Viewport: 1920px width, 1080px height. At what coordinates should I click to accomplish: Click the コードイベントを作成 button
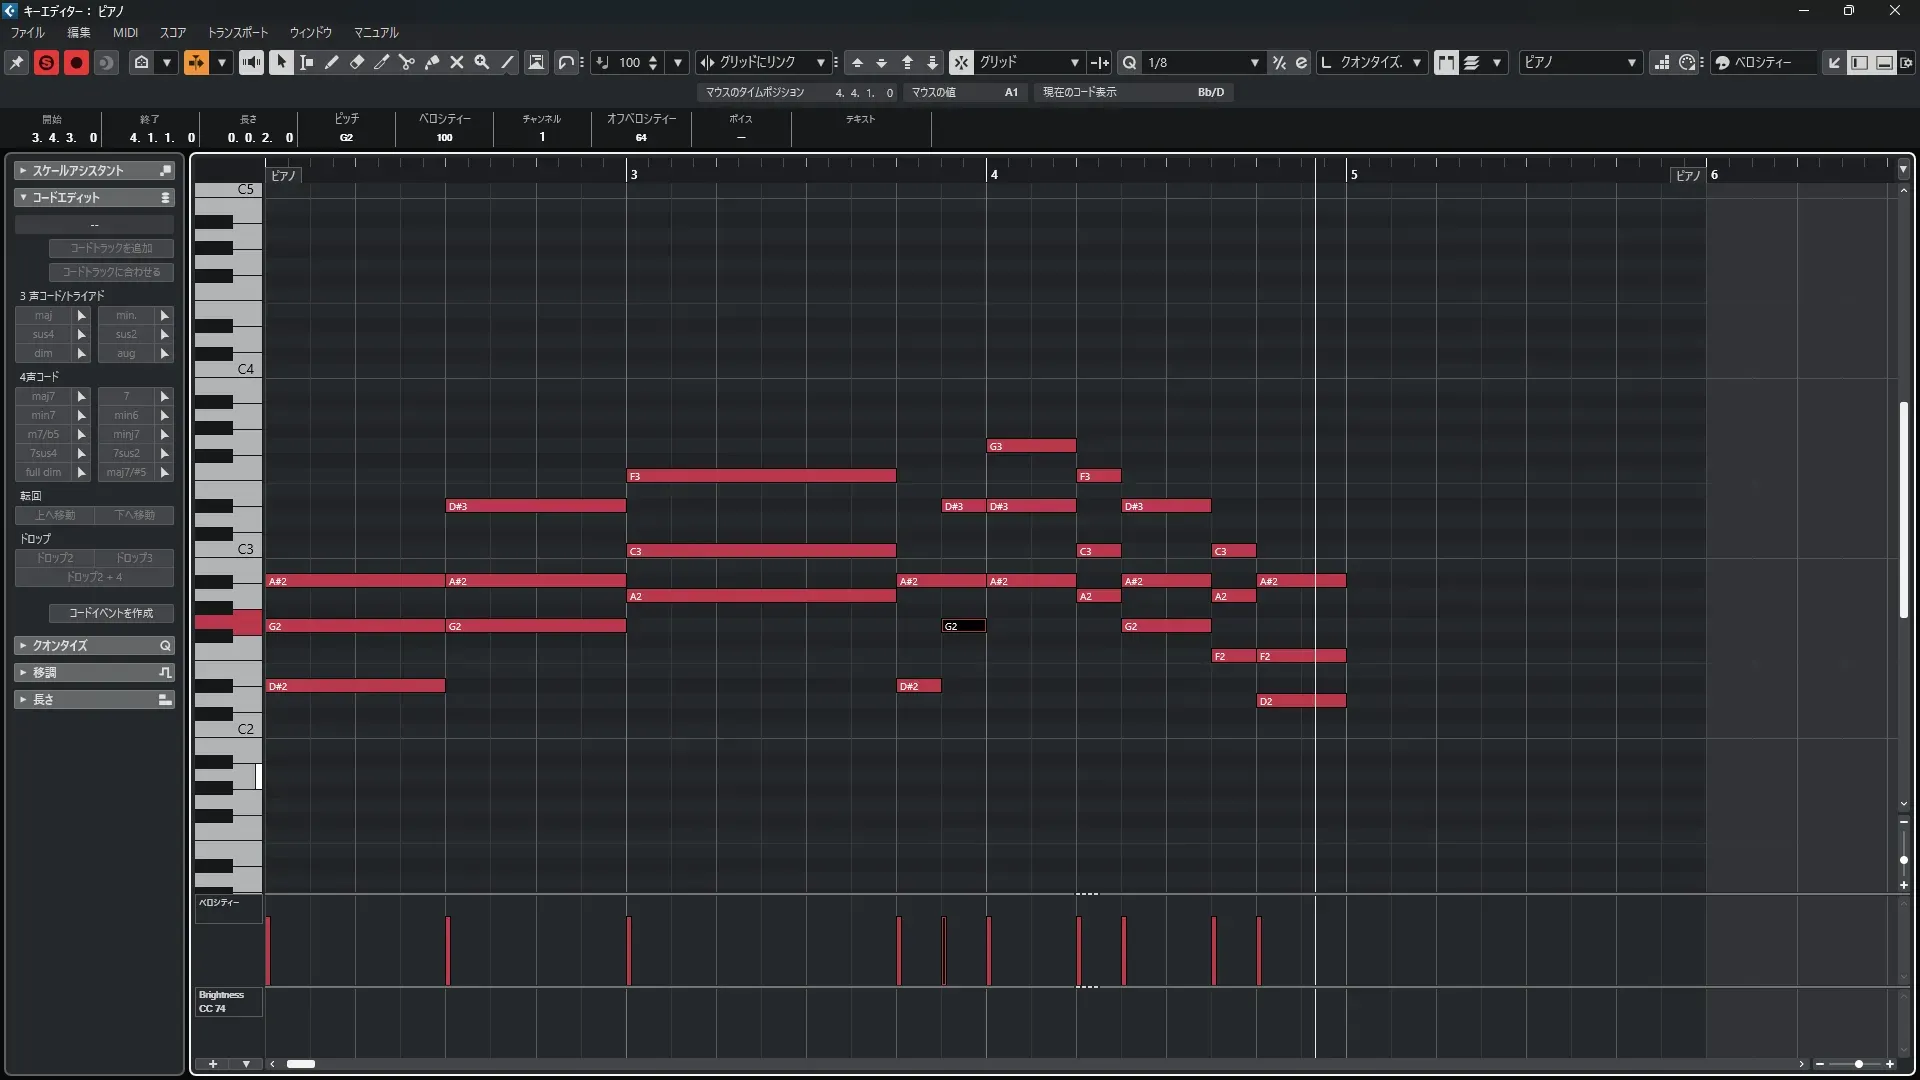pyautogui.click(x=111, y=613)
